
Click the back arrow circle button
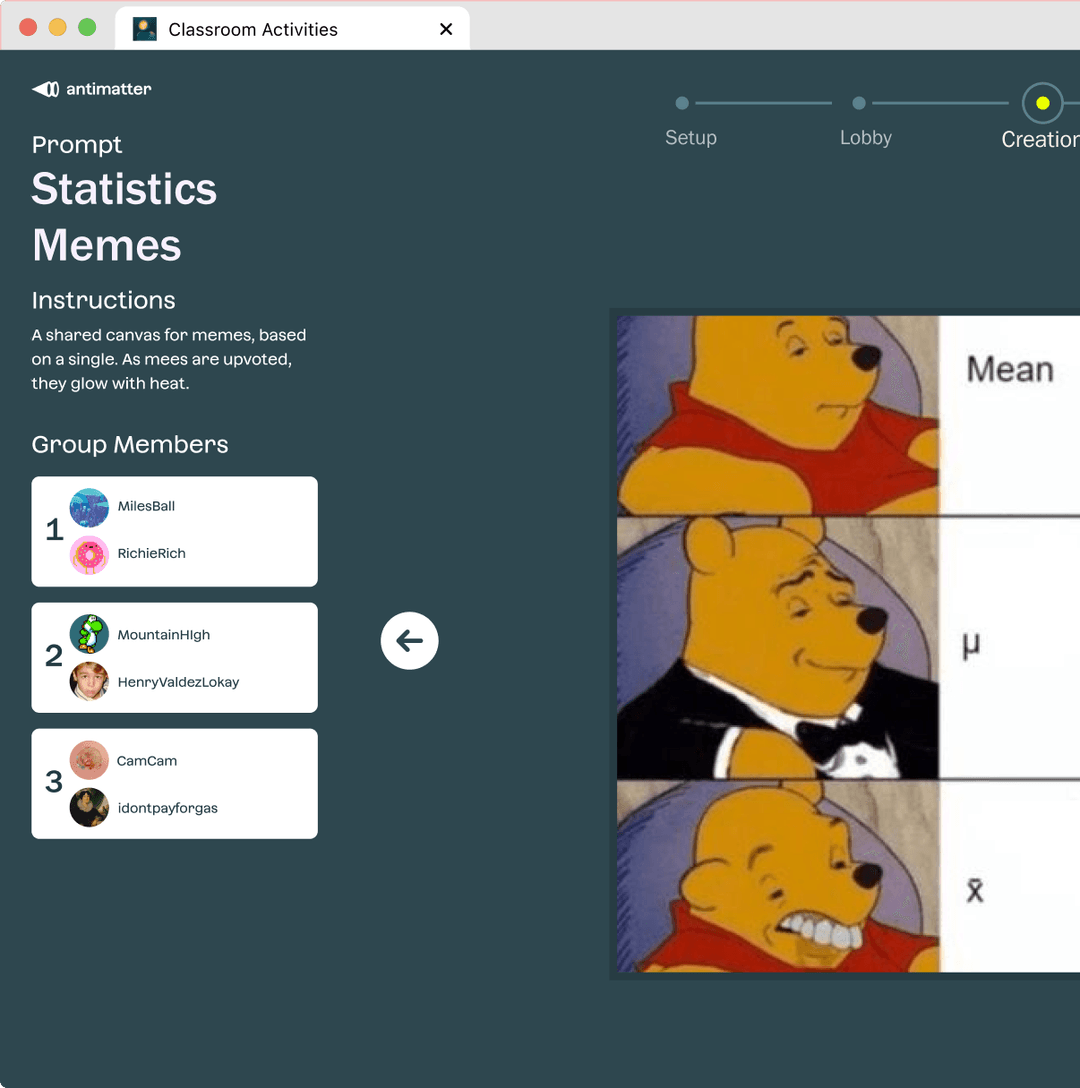coord(410,640)
